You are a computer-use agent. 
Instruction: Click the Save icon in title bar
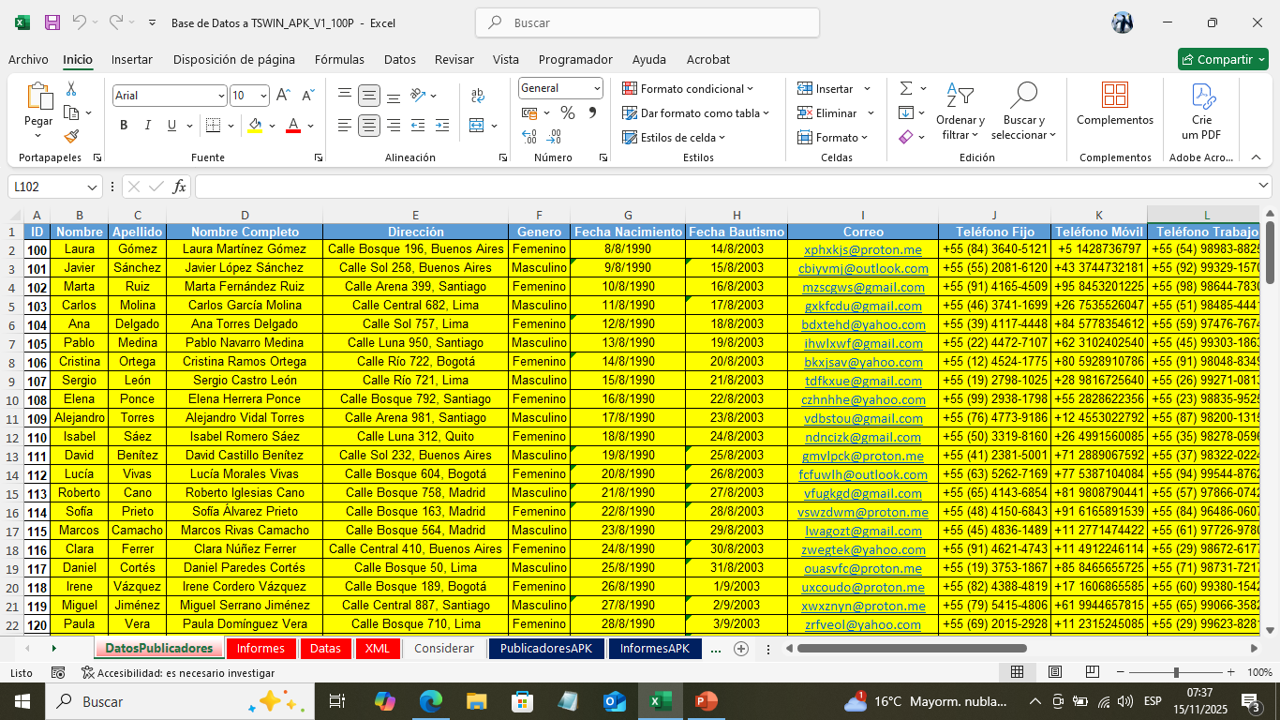[x=52, y=22]
